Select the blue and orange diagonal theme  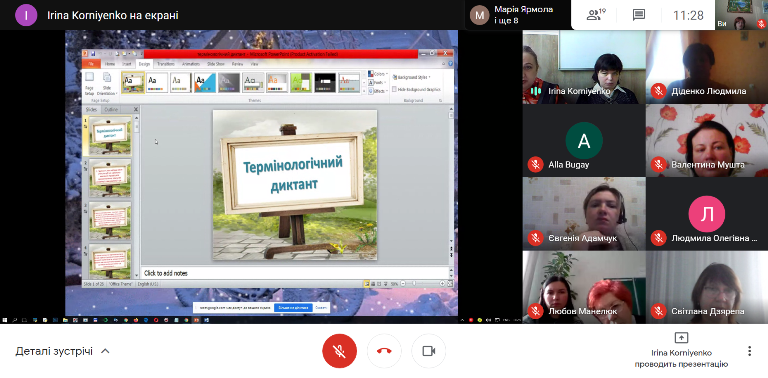205,82
